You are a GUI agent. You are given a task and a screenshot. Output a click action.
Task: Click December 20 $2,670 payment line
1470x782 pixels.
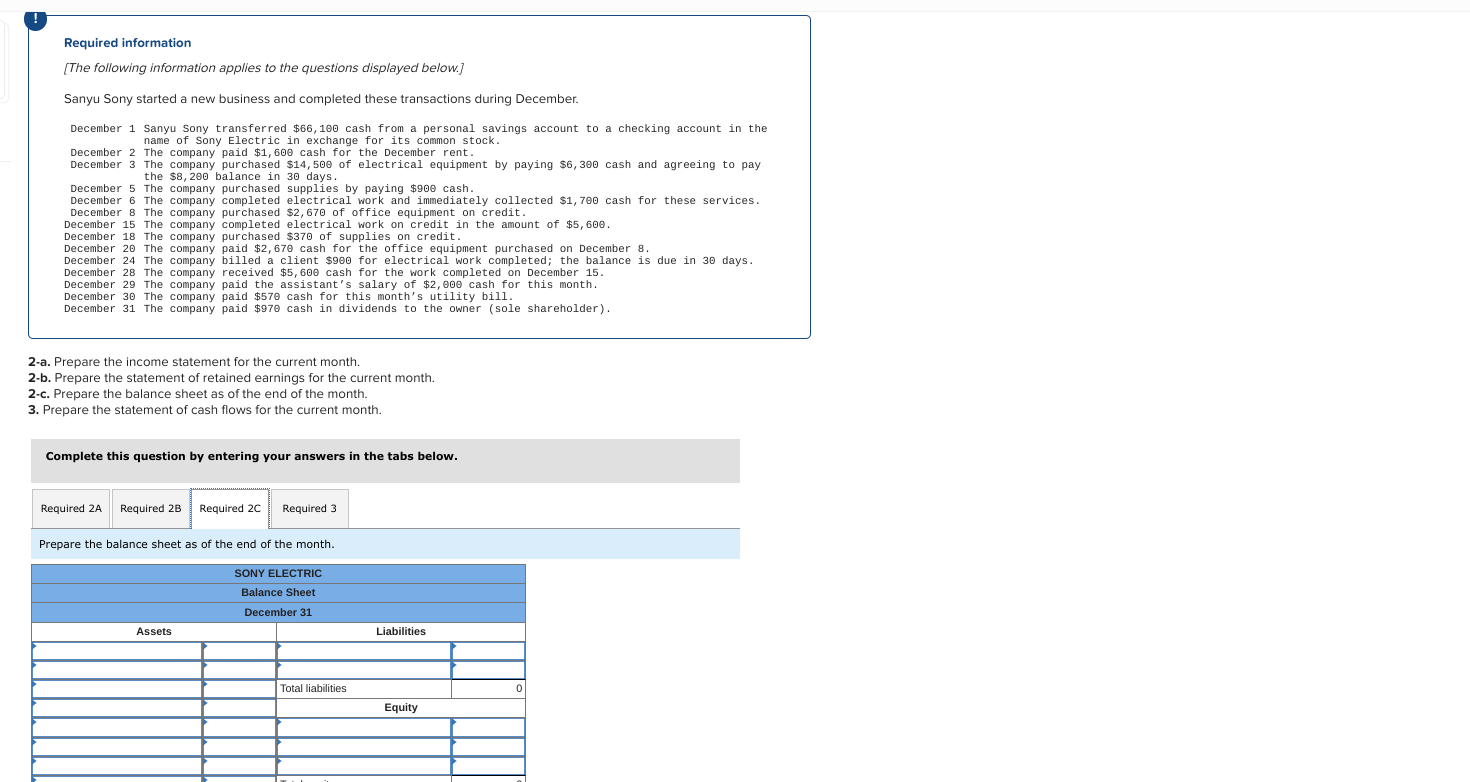[357, 249]
